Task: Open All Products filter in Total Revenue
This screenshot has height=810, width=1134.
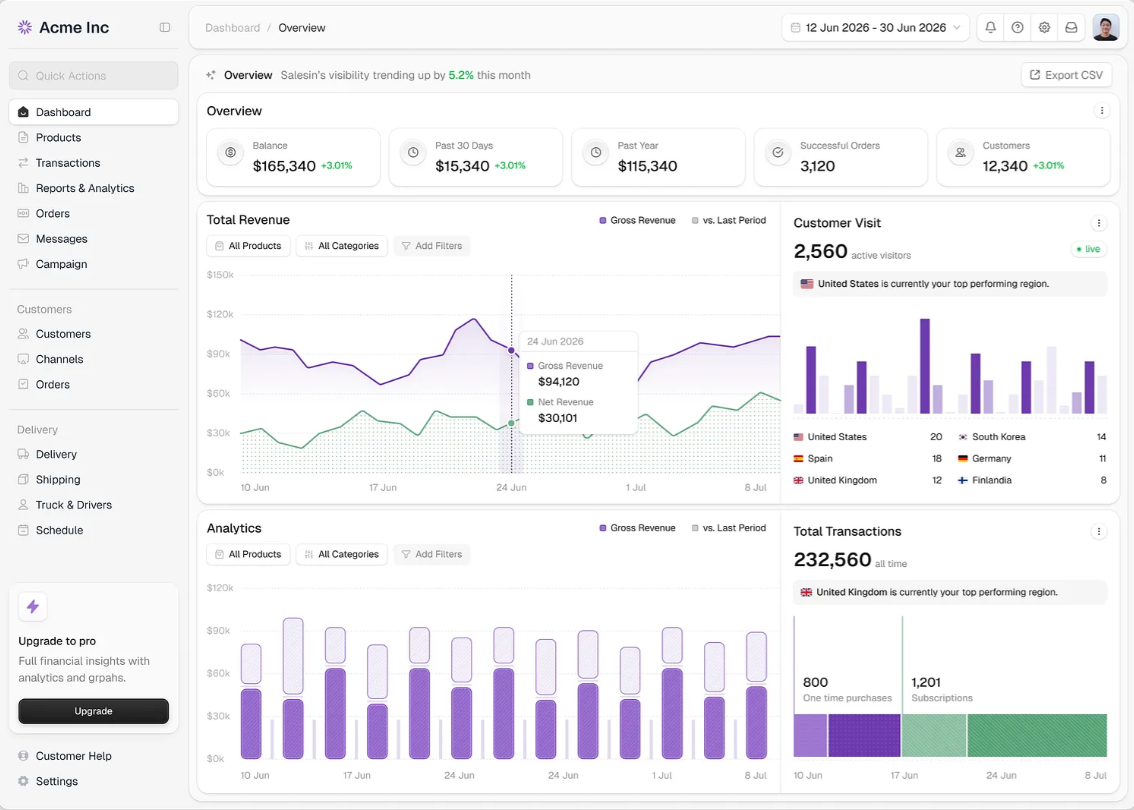Action: pyautogui.click(x=248, y=246)
